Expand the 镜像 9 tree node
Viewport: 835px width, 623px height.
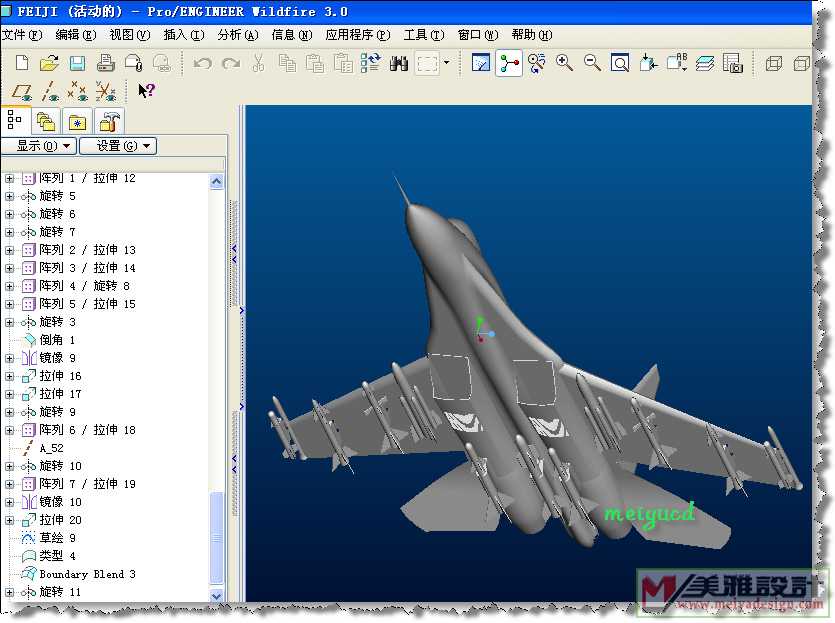point(10,358)
